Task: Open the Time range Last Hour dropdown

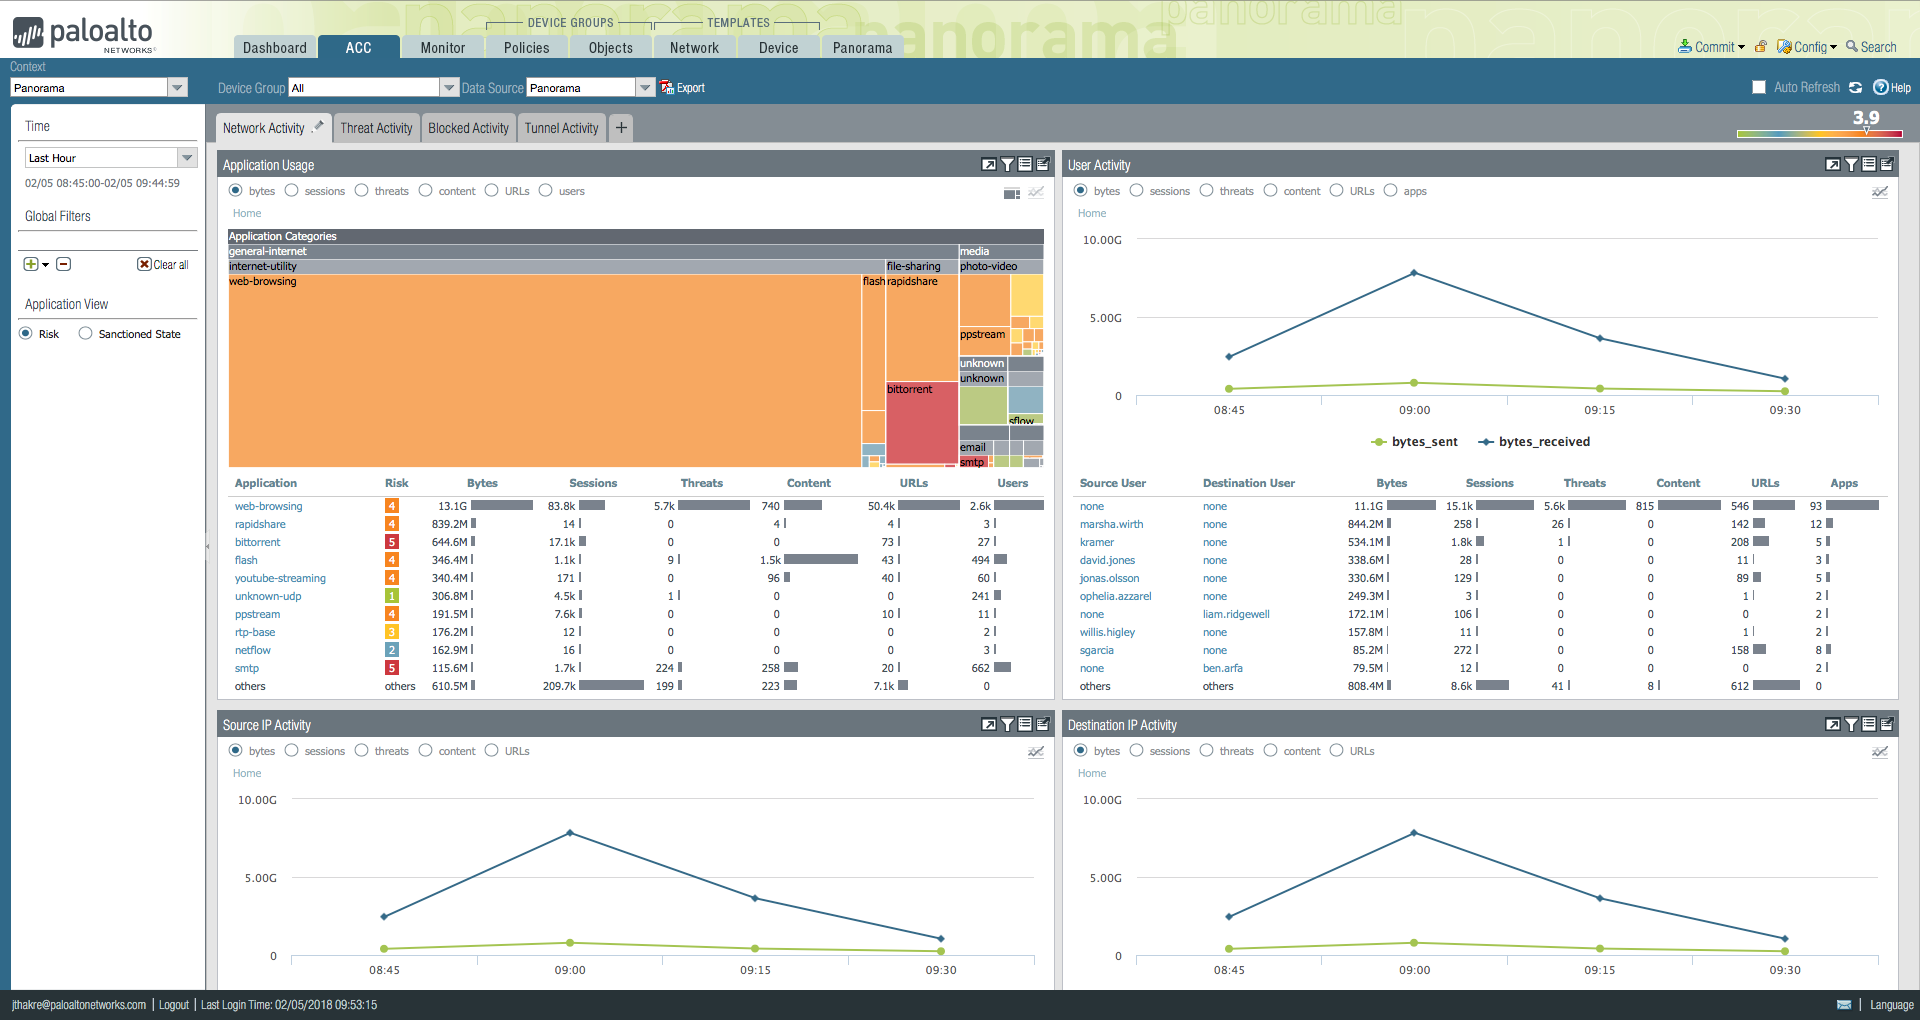Action: [111, 158]
